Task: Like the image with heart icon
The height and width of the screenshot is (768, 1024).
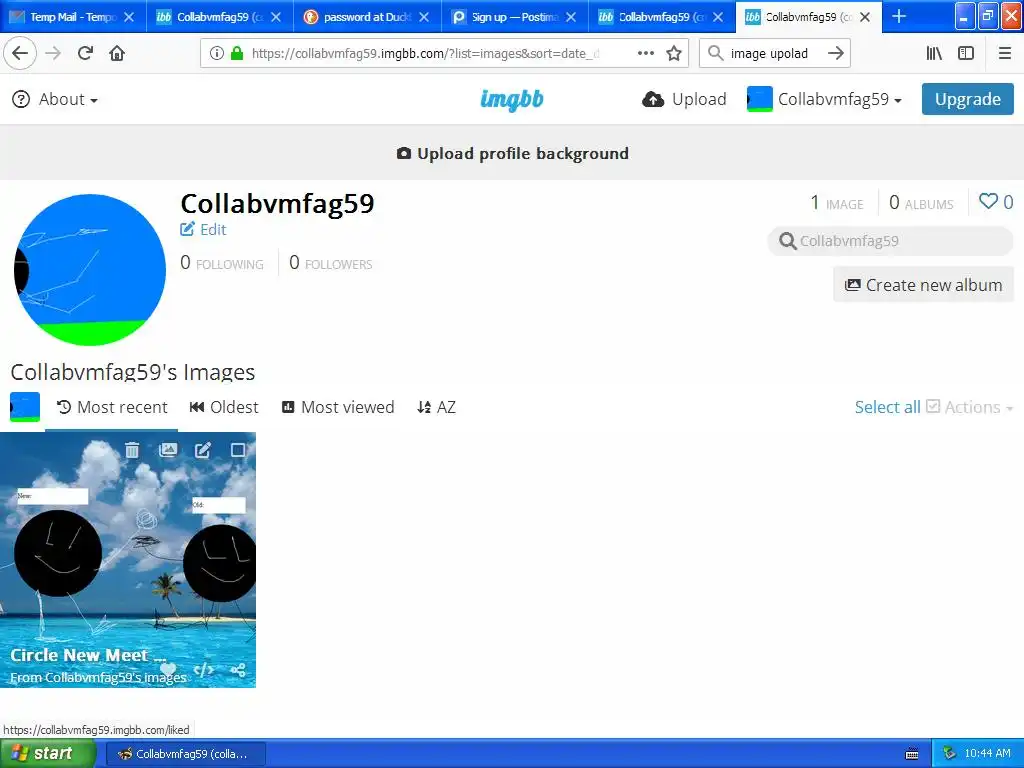Action: (168, 669)
